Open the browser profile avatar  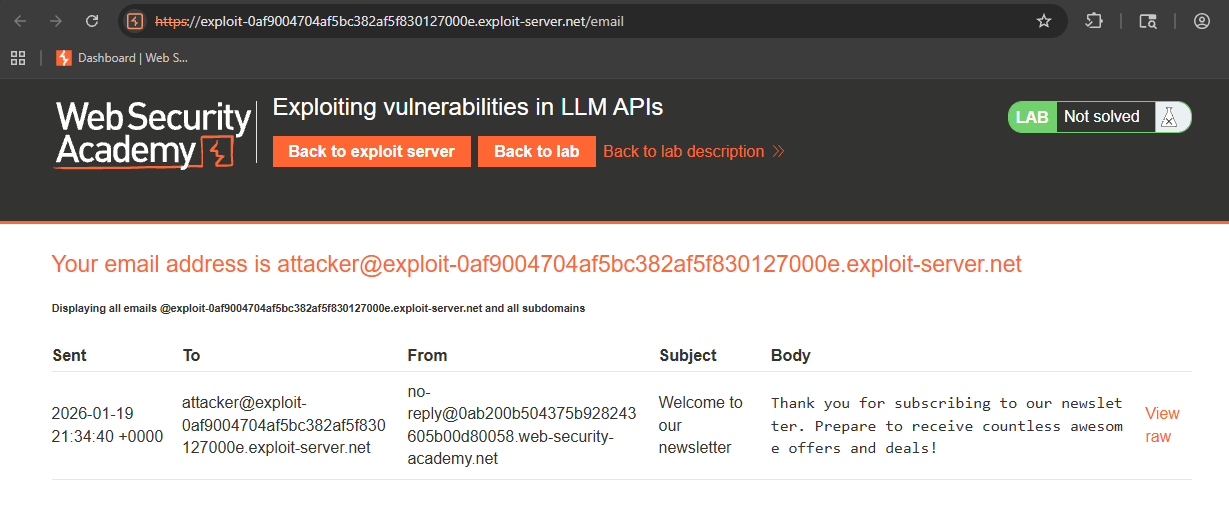point(1202,21)
